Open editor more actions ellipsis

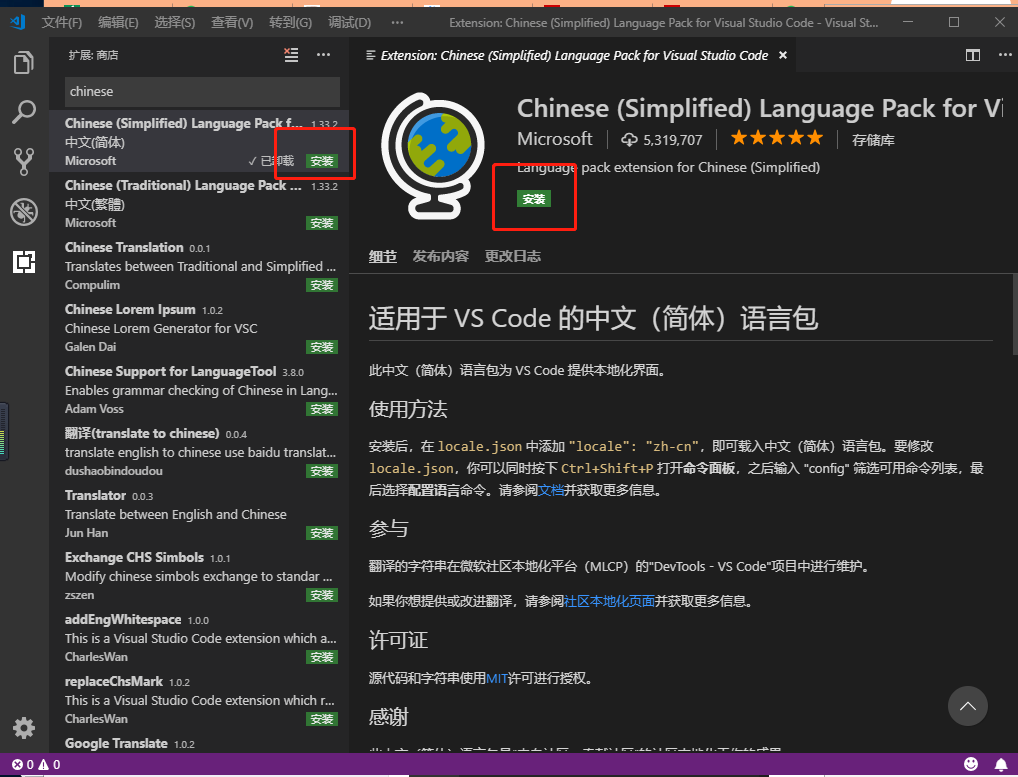click(1004, 55)
